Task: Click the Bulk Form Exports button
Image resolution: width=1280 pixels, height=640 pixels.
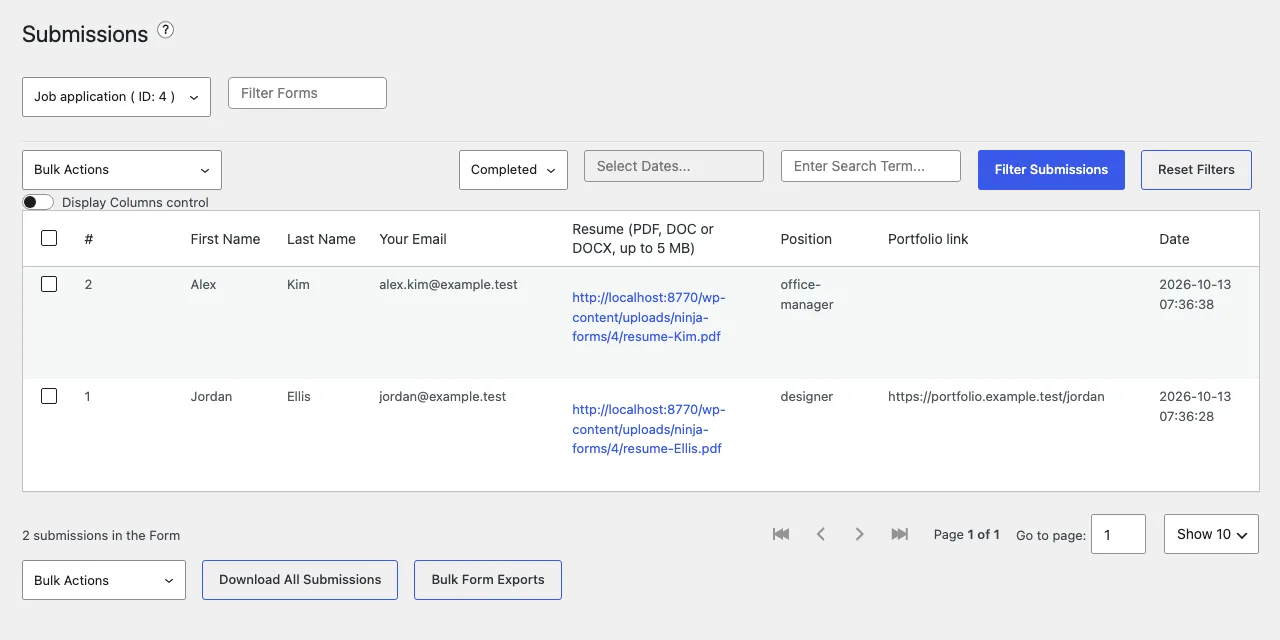Action: click(x=488, y=580)
